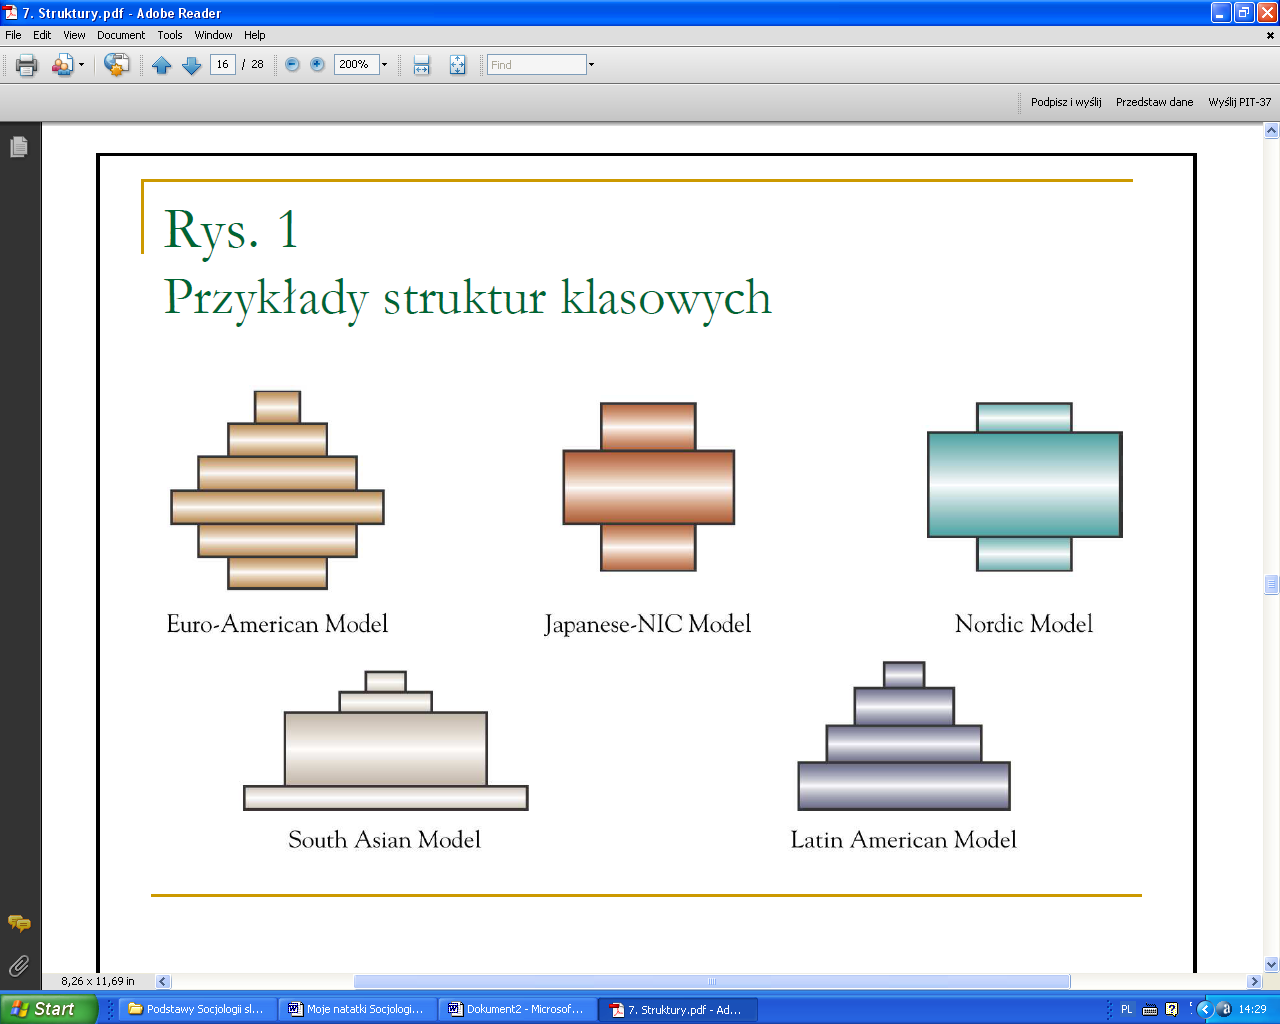Screen dimensions: 1280x1024
Task: Click the Euro-American Model caption
Action: [x=277, y=624]
